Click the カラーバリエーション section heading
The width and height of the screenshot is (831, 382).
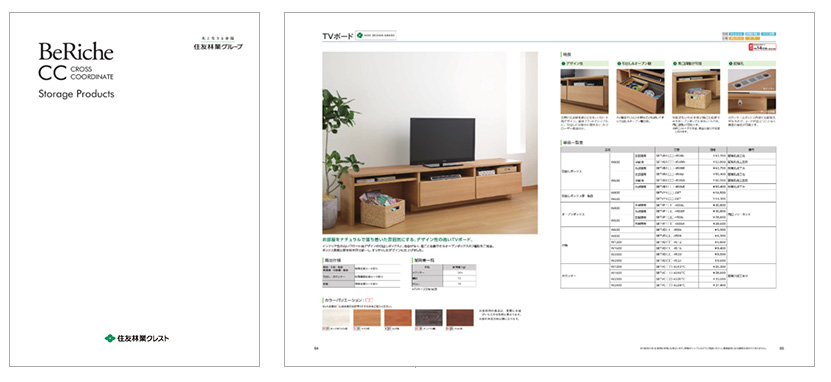[x=347, y=300]
